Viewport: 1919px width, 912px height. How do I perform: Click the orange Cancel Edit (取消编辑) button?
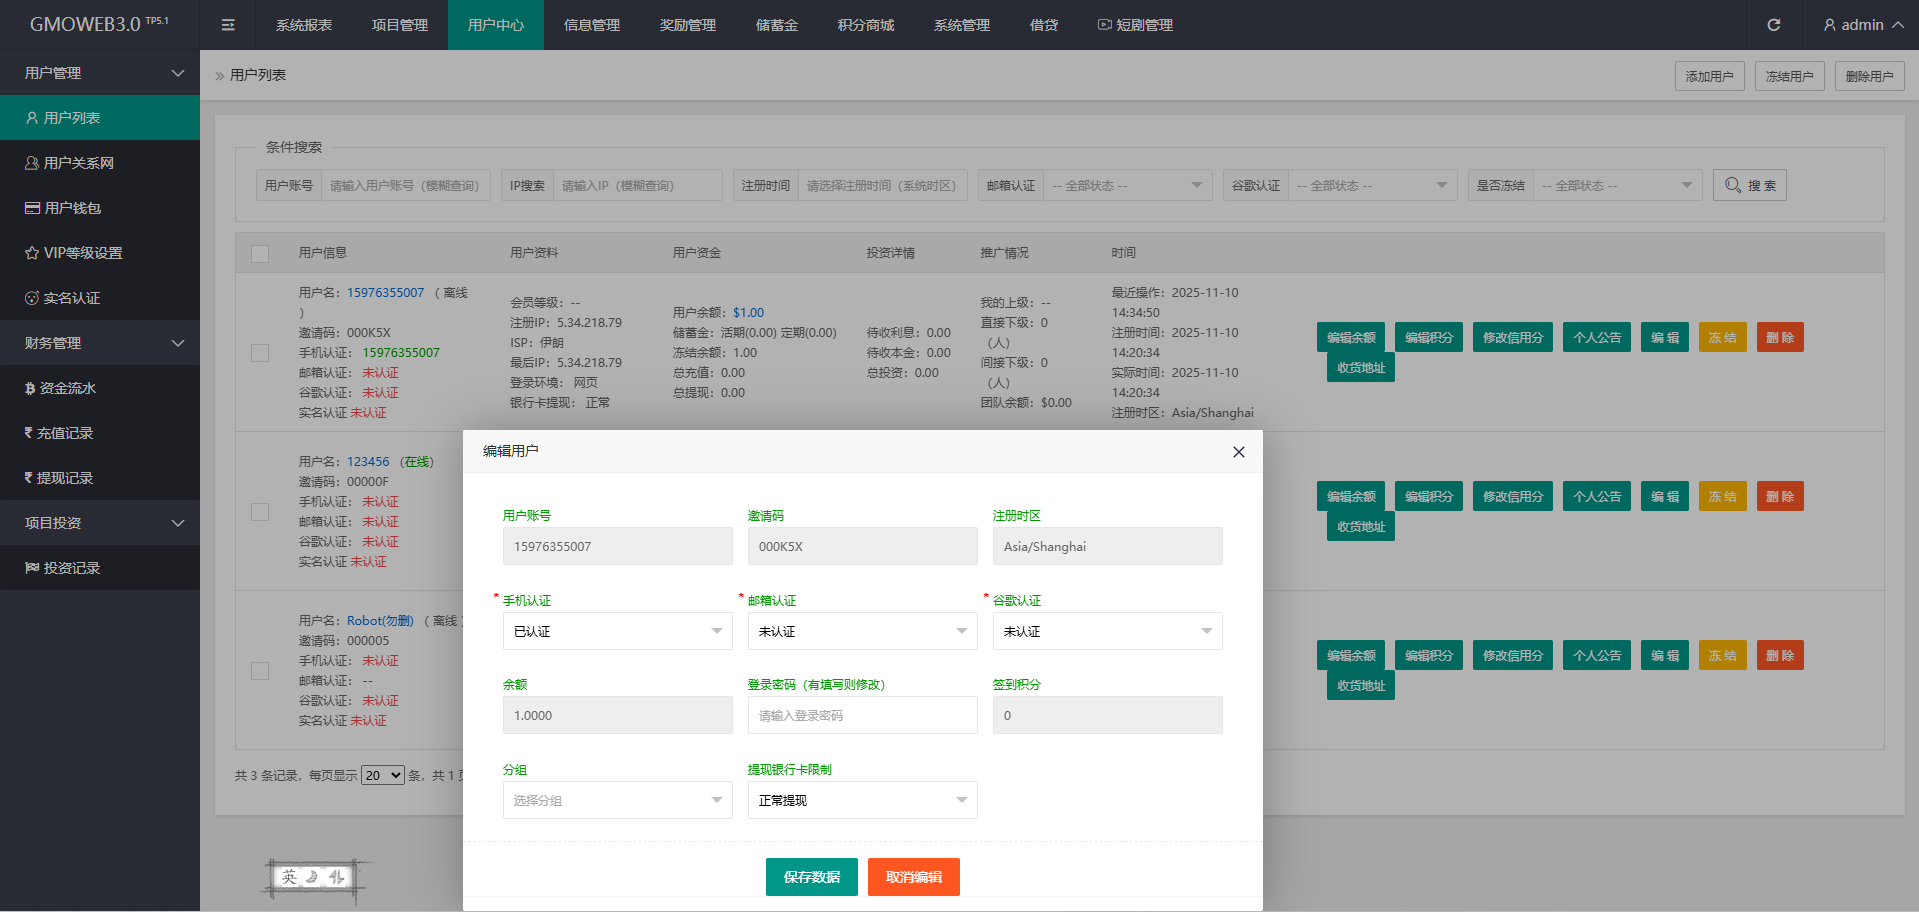click(x=913, y=877)
